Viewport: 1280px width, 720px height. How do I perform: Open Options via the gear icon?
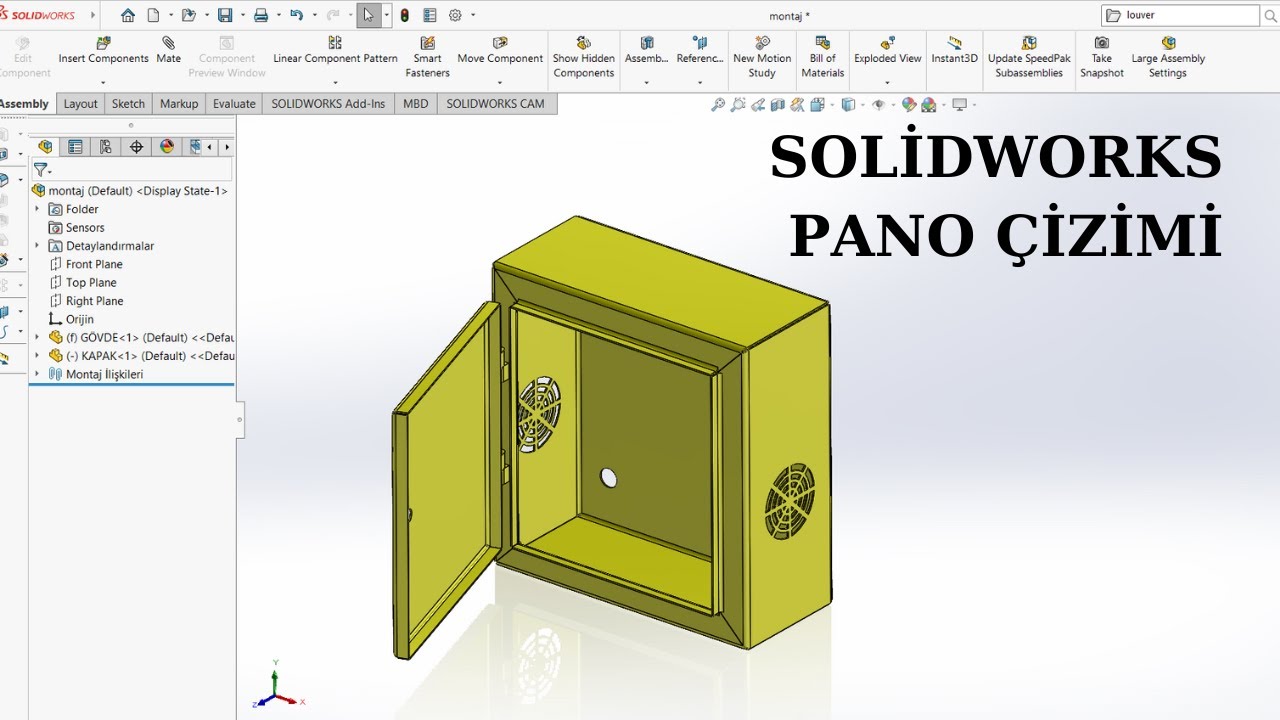click(455, 15)
